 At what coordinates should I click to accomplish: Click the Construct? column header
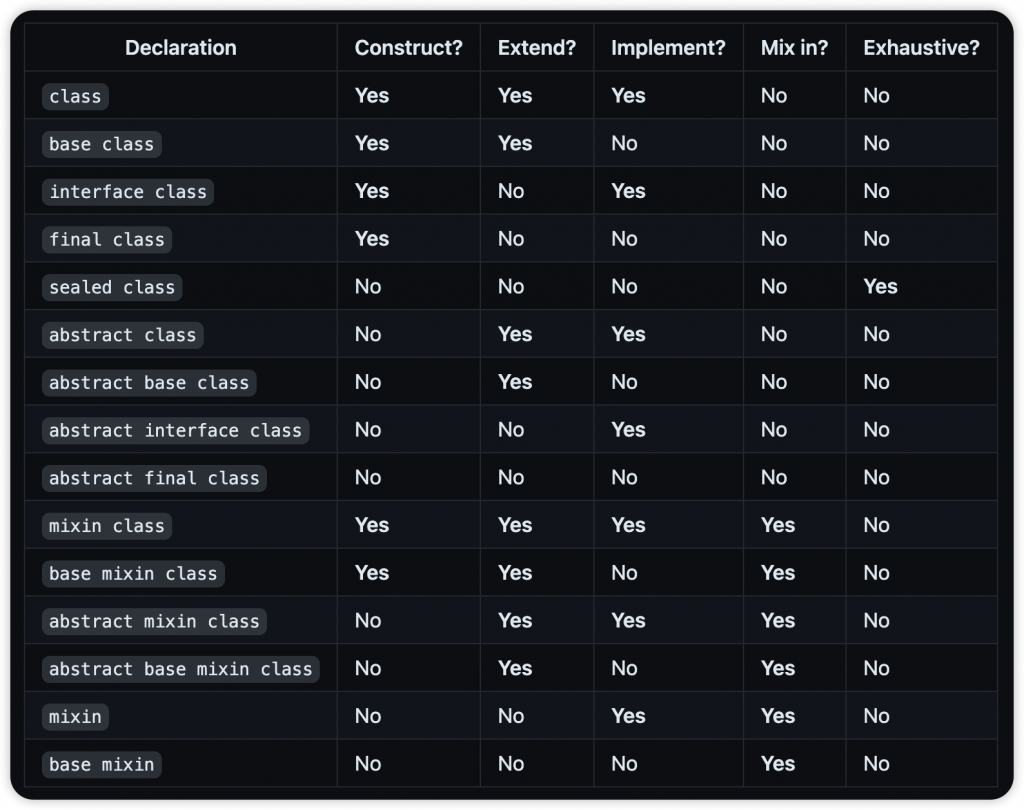click(x=408, y=48)
